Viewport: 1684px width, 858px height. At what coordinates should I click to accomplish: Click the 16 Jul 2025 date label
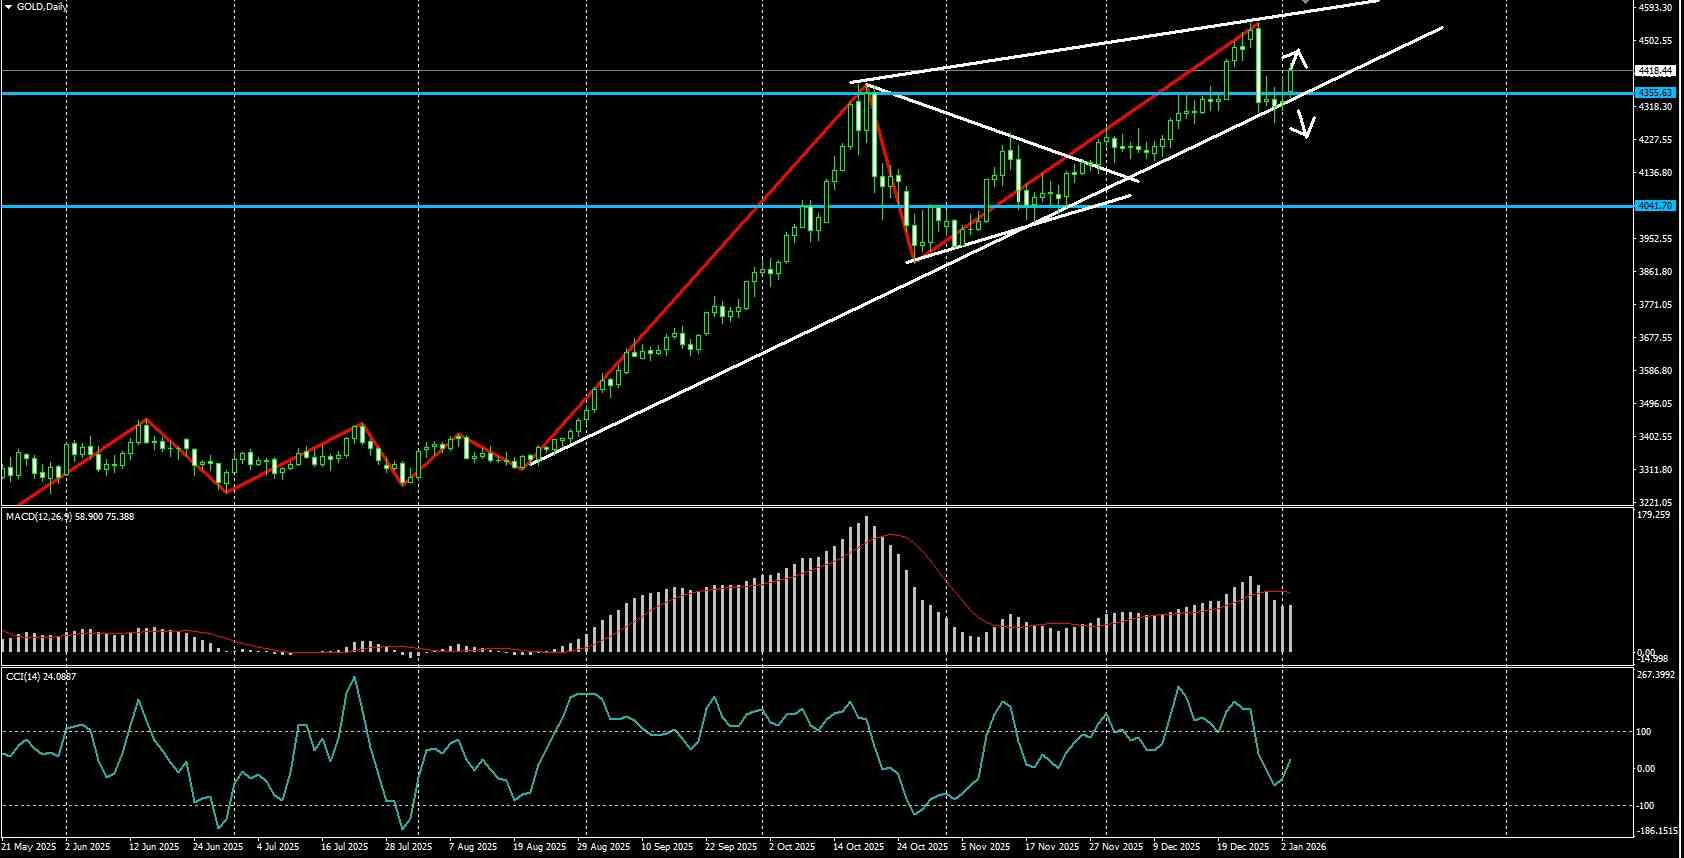(345, 847)
